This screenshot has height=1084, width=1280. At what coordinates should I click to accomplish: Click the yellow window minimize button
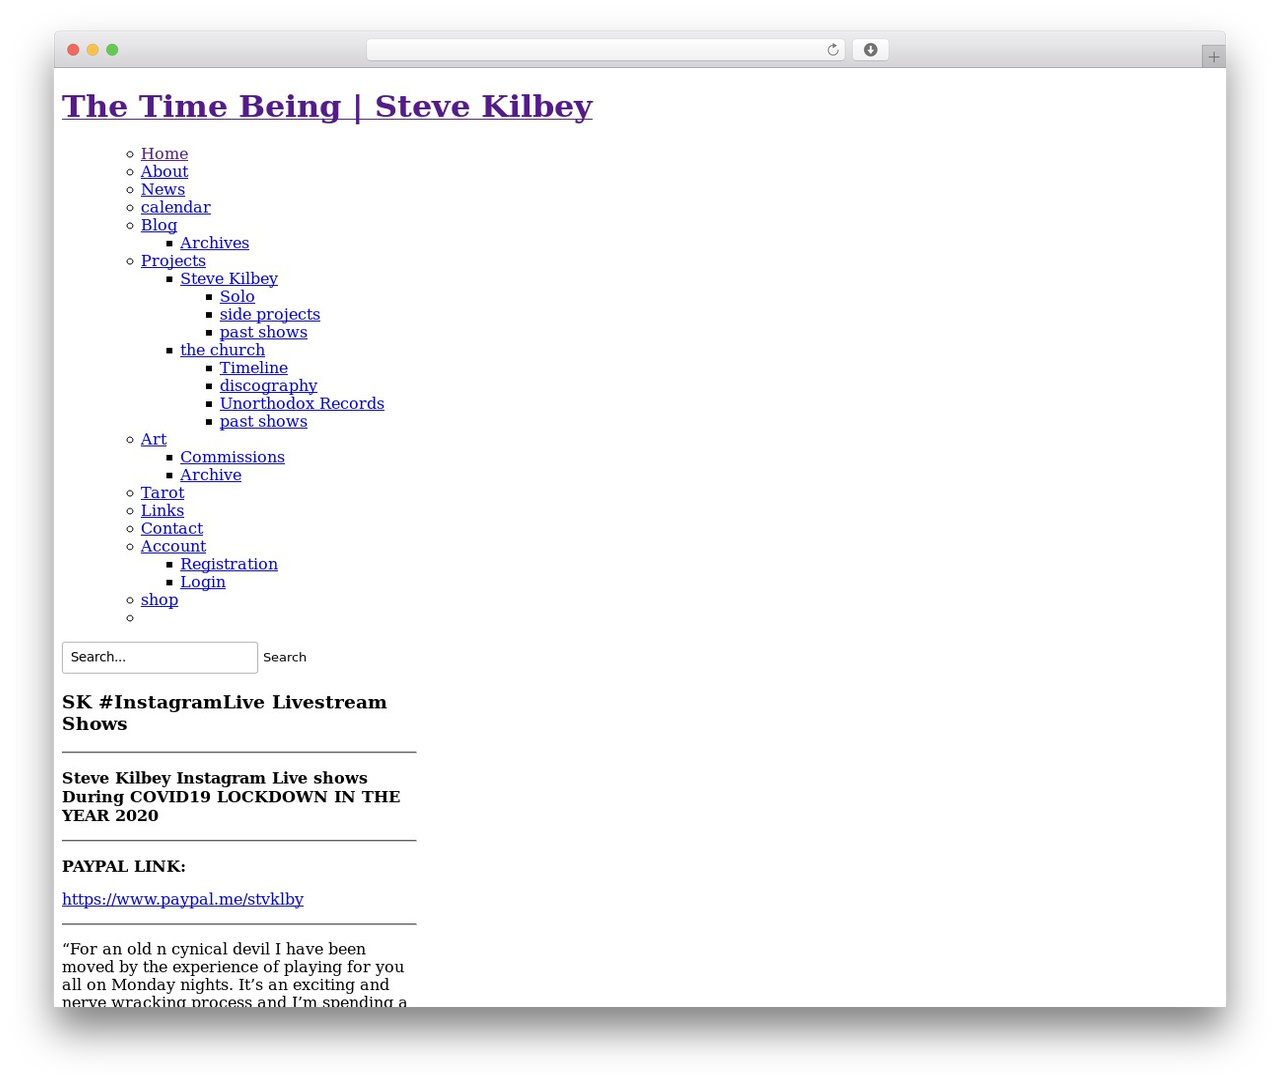(93, 50)
